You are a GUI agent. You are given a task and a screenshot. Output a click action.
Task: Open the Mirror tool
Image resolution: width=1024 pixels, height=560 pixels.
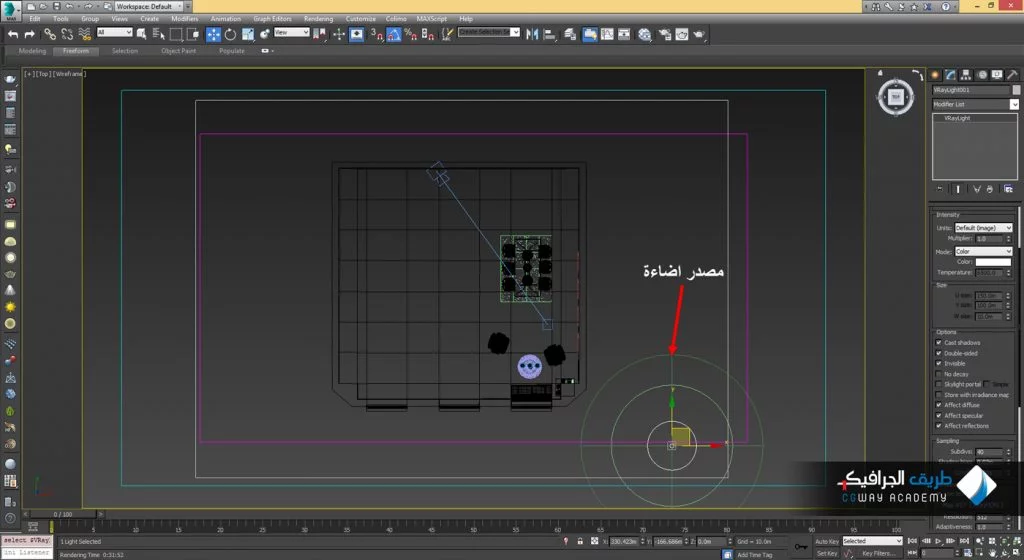(x=533, y=34)
